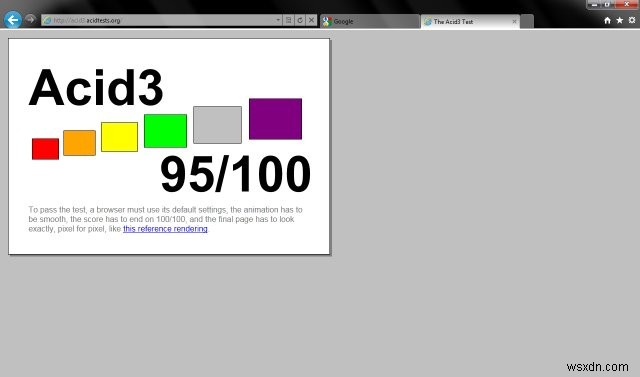Refresh the page with the reload icon
Viewport: 640px width, 377px height.
pos(300,20)
